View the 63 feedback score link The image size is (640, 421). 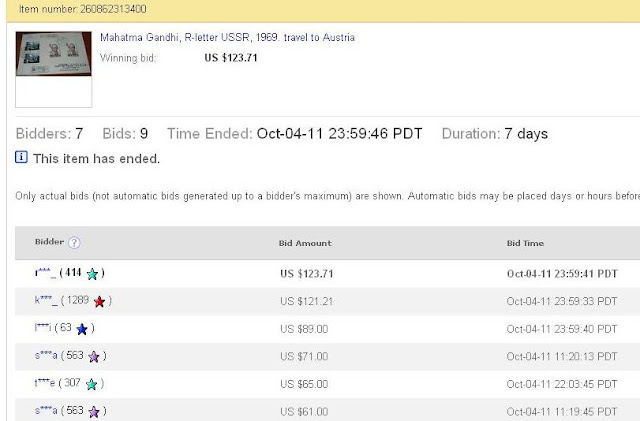[67, 327]
